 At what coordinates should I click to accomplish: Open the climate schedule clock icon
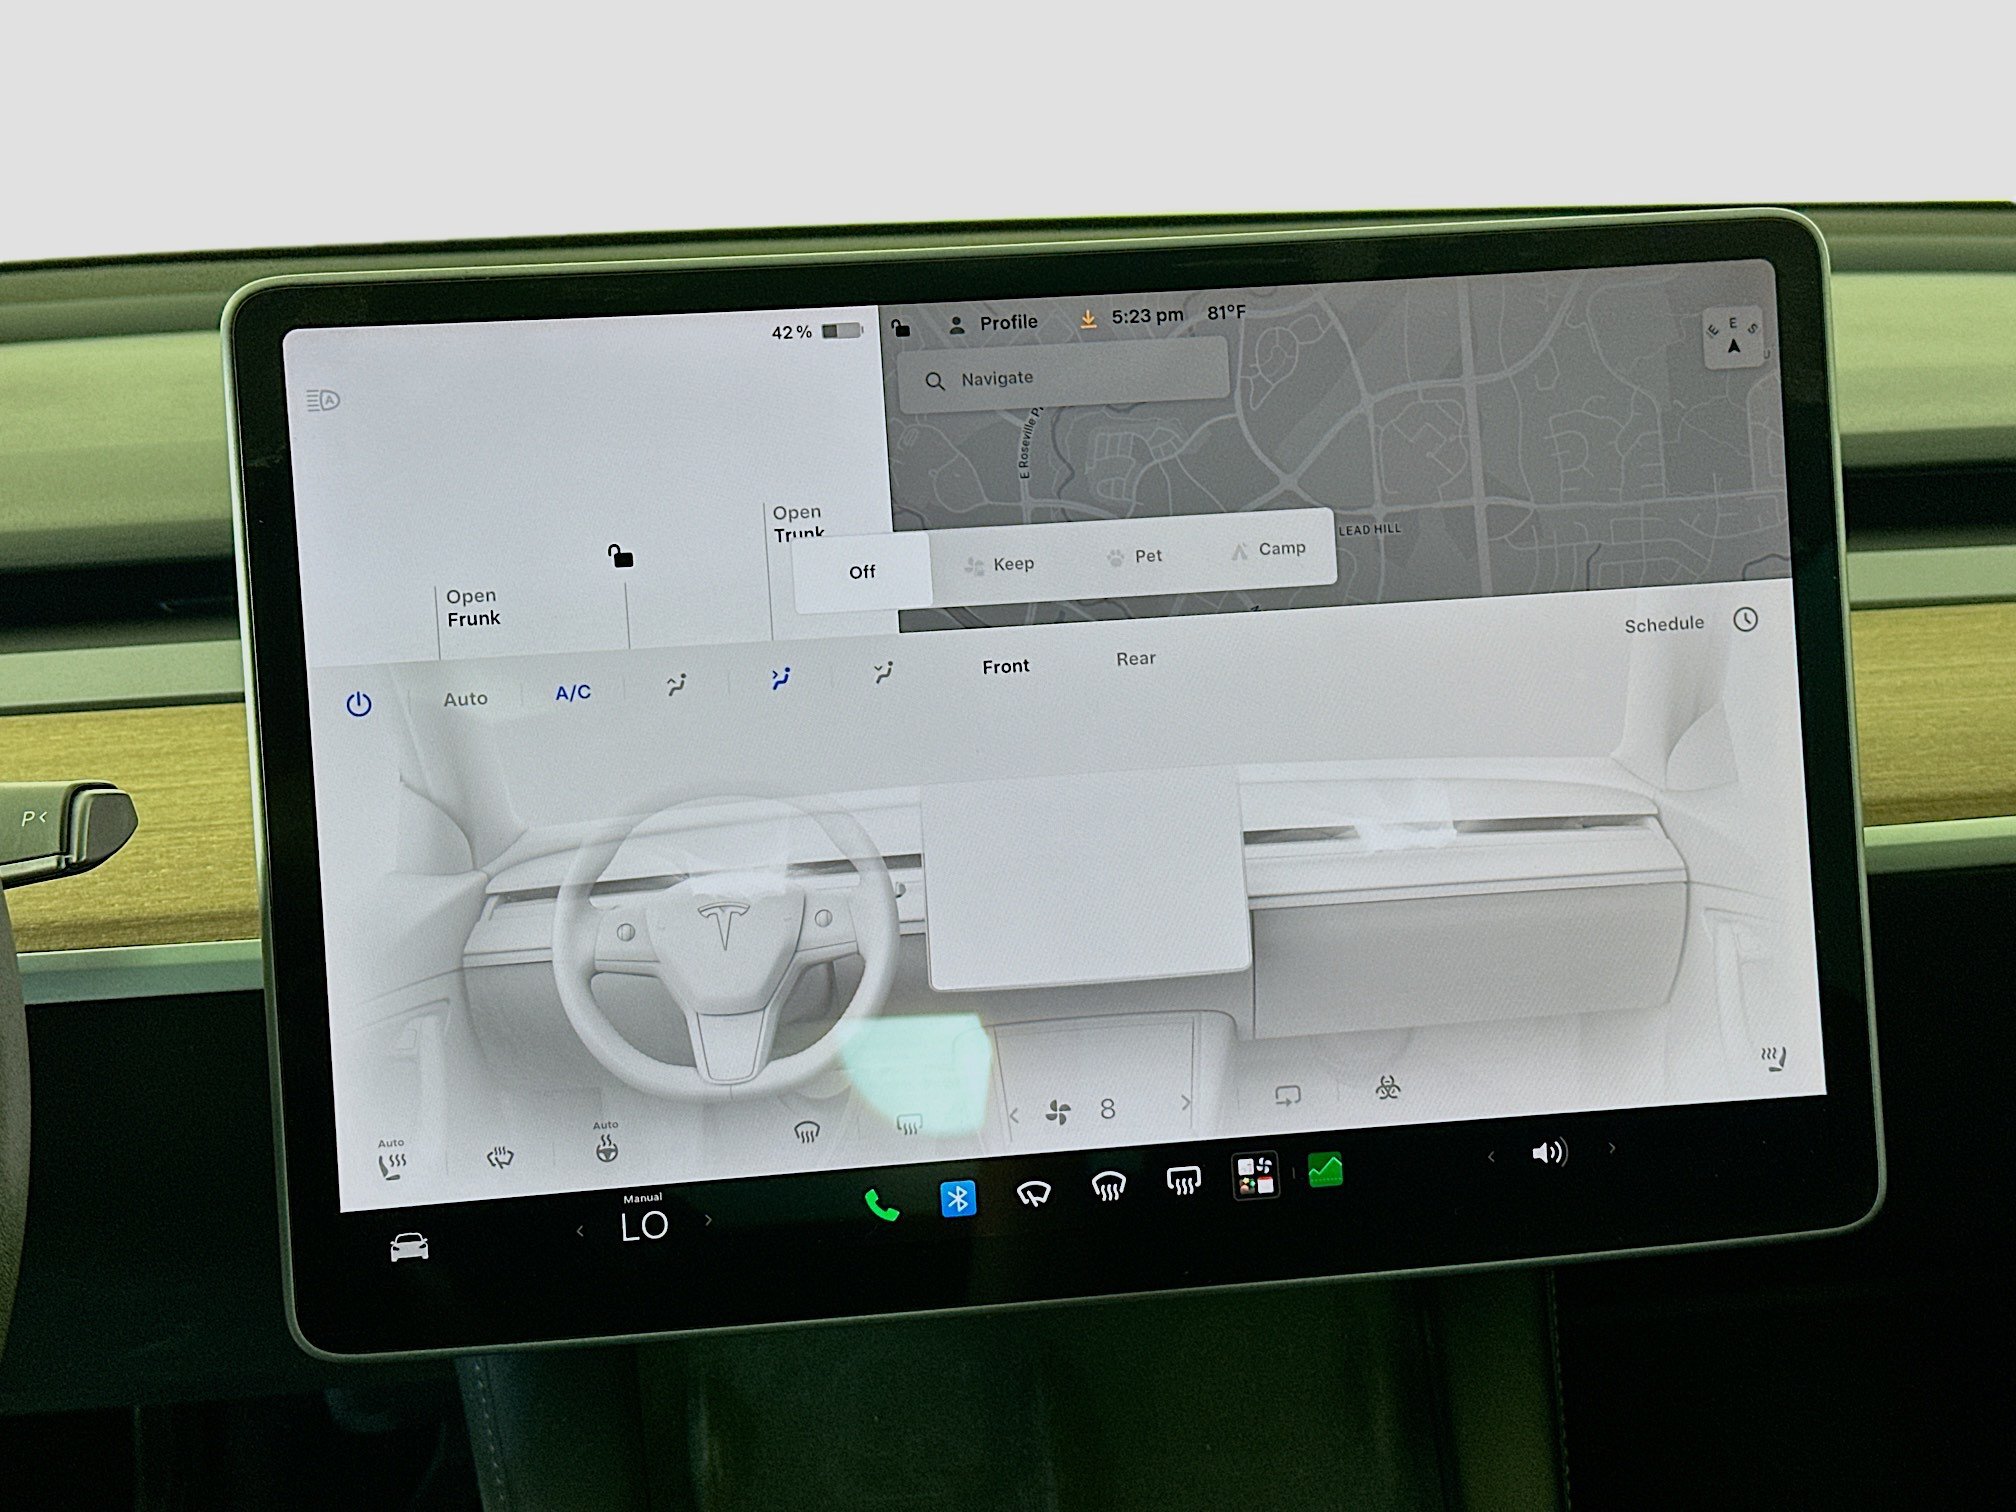tap(1745, 619)
